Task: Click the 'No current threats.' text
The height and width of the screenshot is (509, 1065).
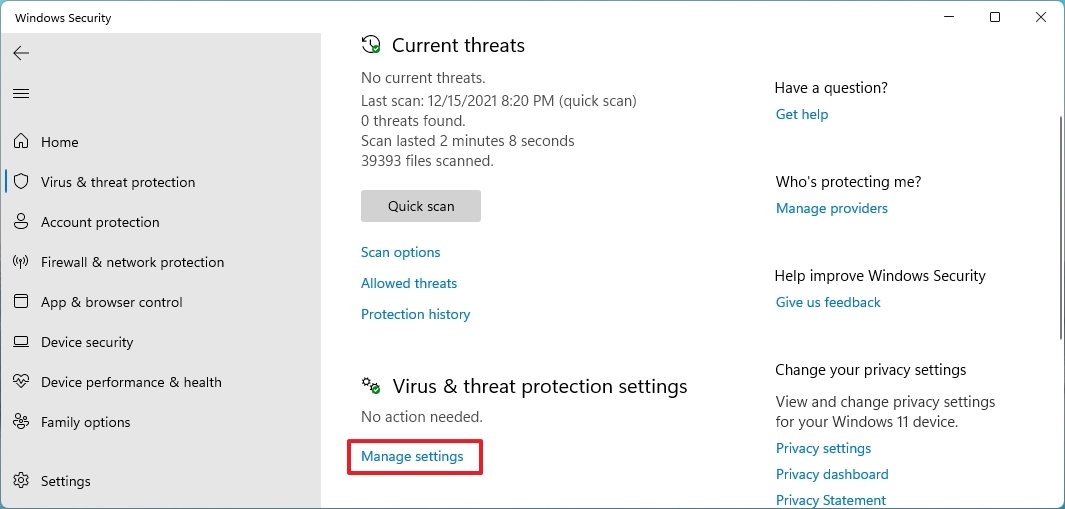Action: click(x=423, y=78)
